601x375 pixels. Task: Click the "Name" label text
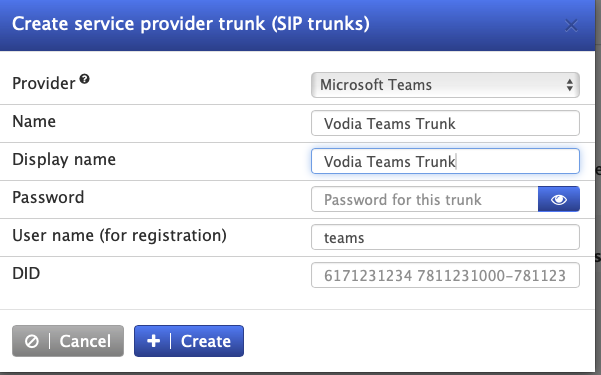coord(34,122)
